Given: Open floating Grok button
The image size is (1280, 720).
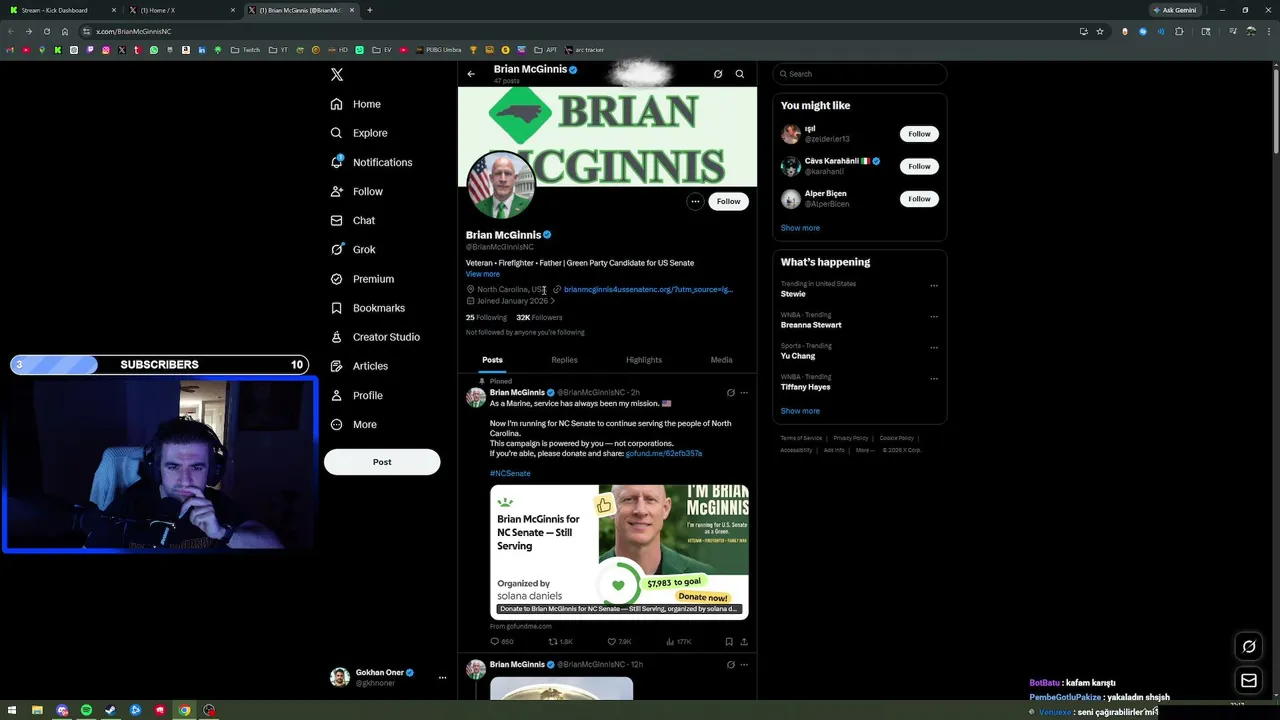Looking at the screenshot, I should click(1249, 647).
